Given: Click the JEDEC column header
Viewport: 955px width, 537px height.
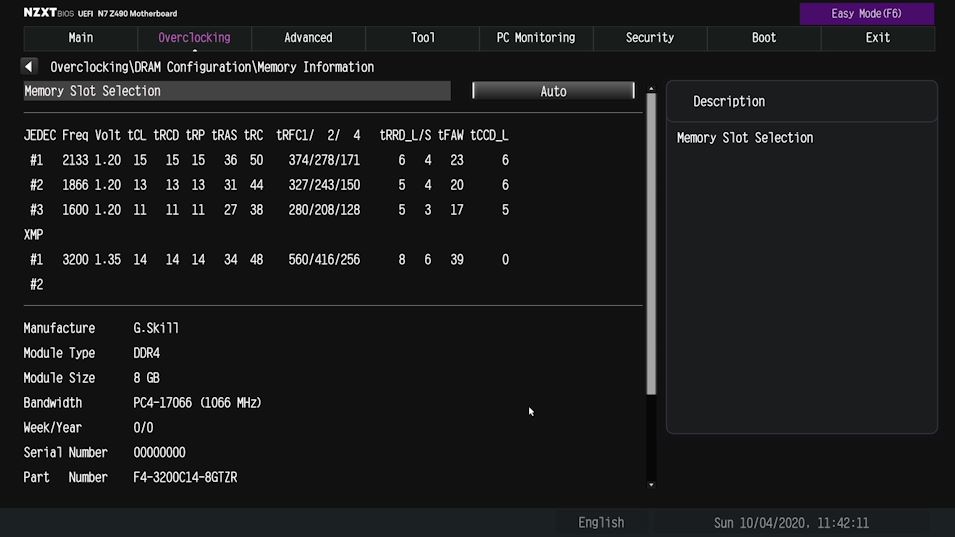Looking at the screenshot, I should coord(40,135).
